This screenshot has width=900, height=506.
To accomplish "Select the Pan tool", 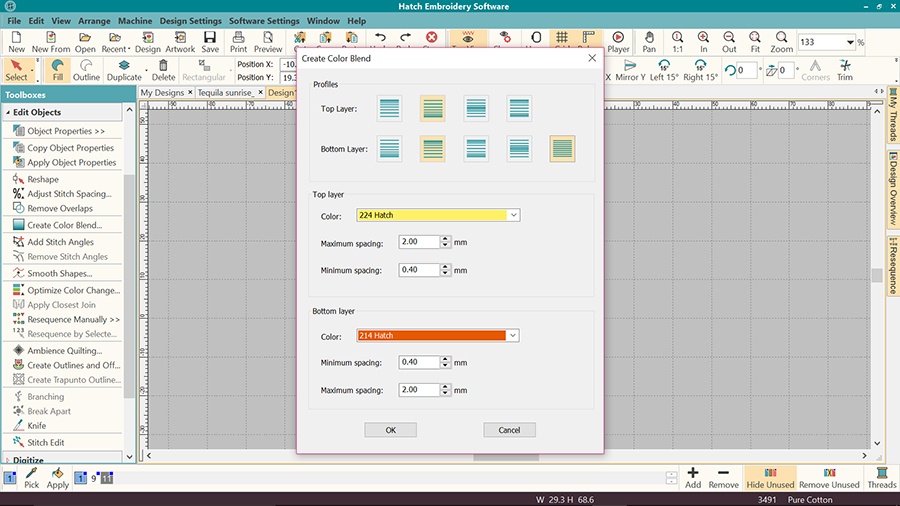I will coord(650,41).
